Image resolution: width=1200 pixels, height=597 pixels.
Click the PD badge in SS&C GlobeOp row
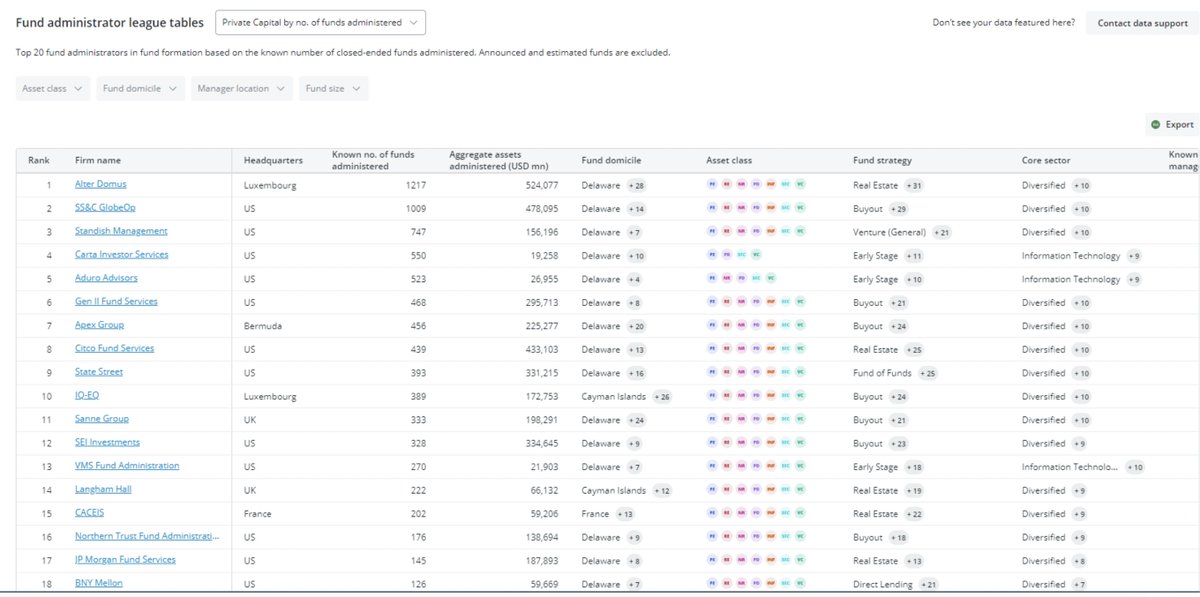click(x=756, y=208)
